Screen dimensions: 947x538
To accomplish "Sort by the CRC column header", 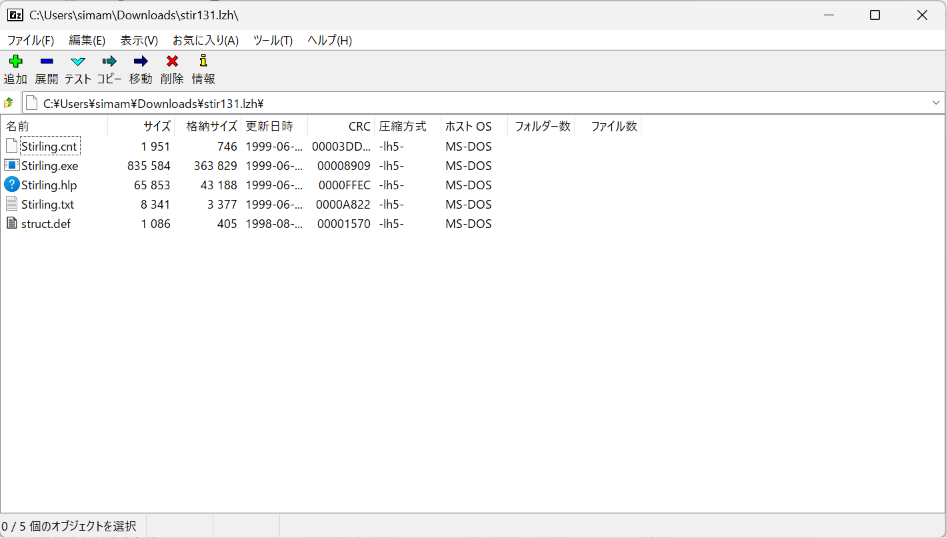I will click(x=341, y=126).
